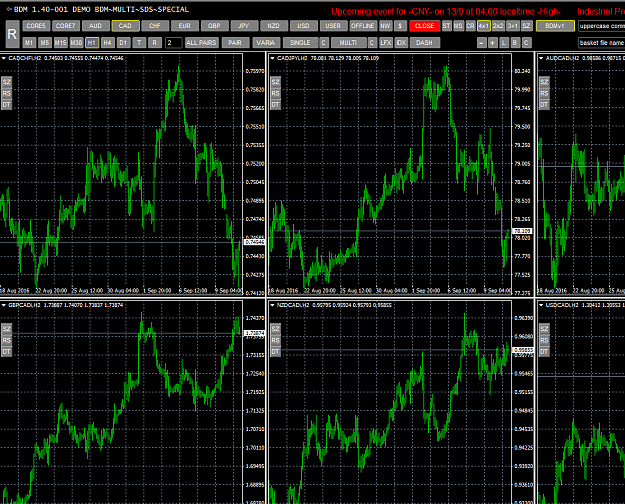Click the minus button

pyautogui.click(x=482, y=43)
